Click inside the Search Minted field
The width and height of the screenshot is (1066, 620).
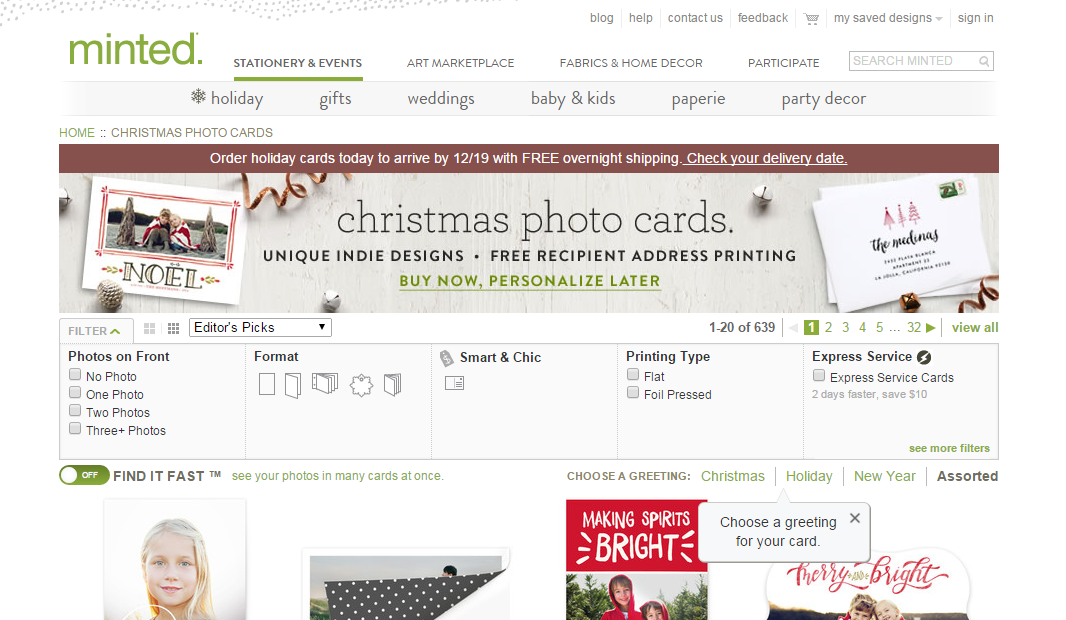(912, 61)
